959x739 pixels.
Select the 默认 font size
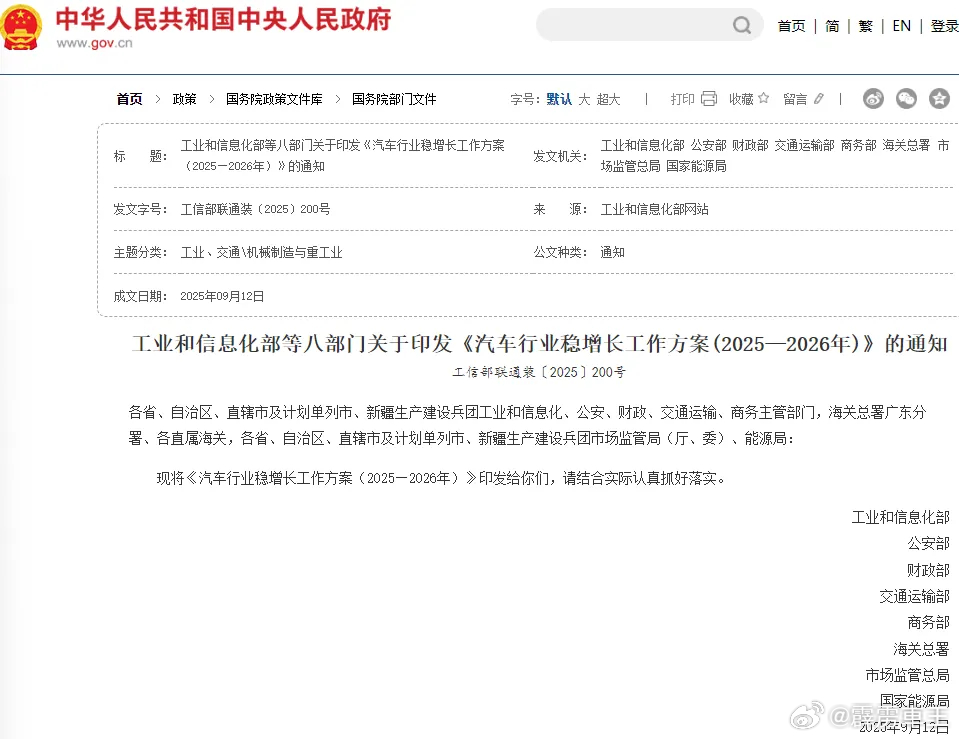(x=559, y=99)
